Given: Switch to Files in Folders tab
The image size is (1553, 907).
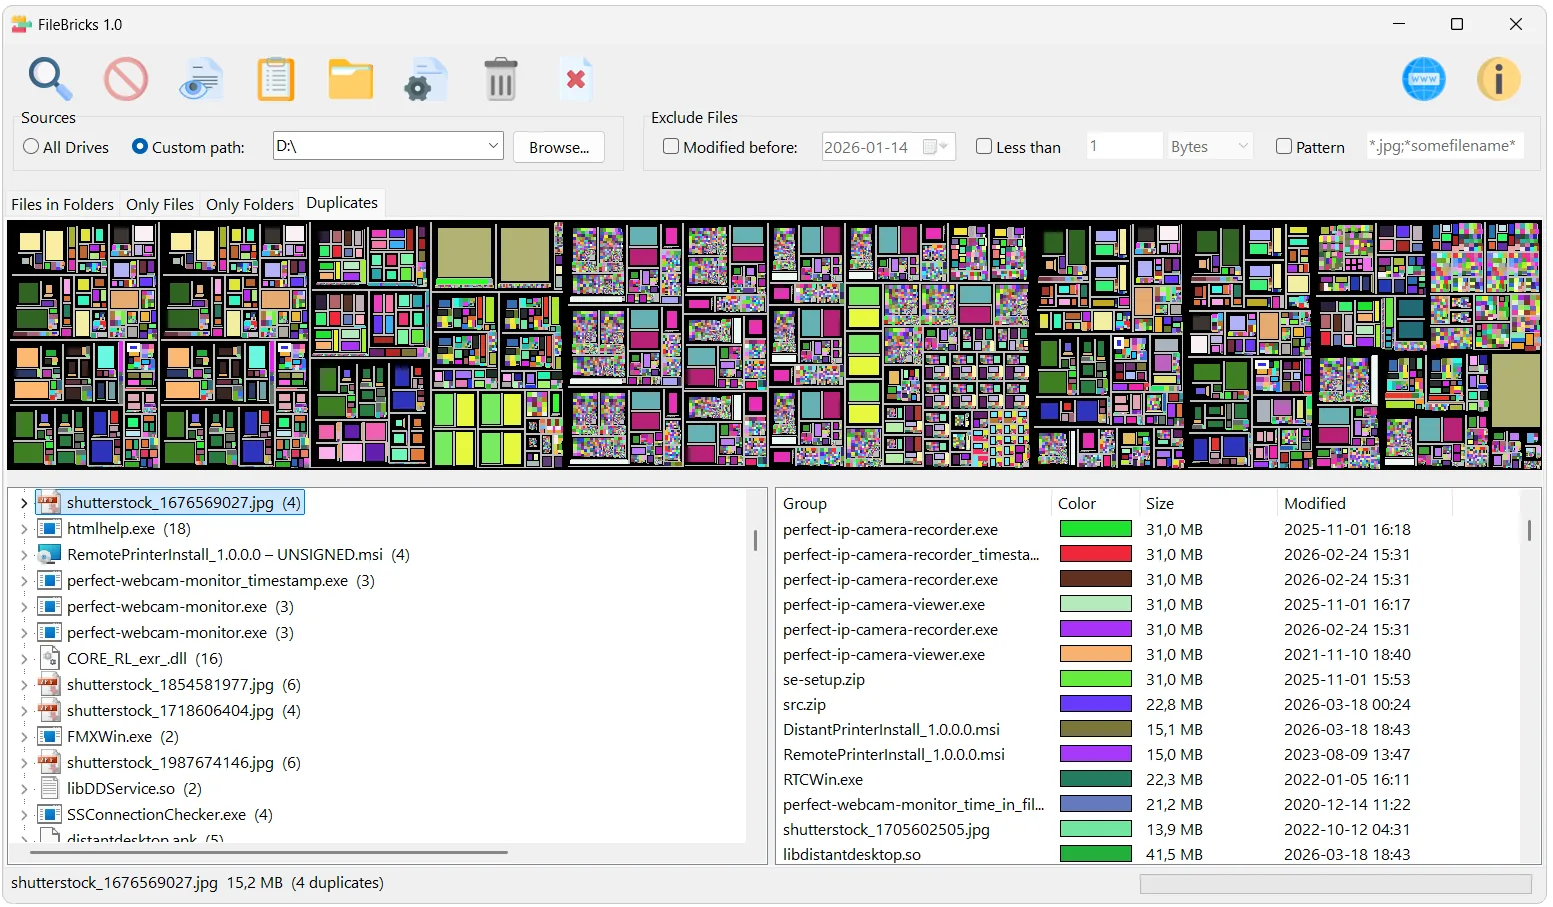Looking at the screenshot, I should 62,204.
